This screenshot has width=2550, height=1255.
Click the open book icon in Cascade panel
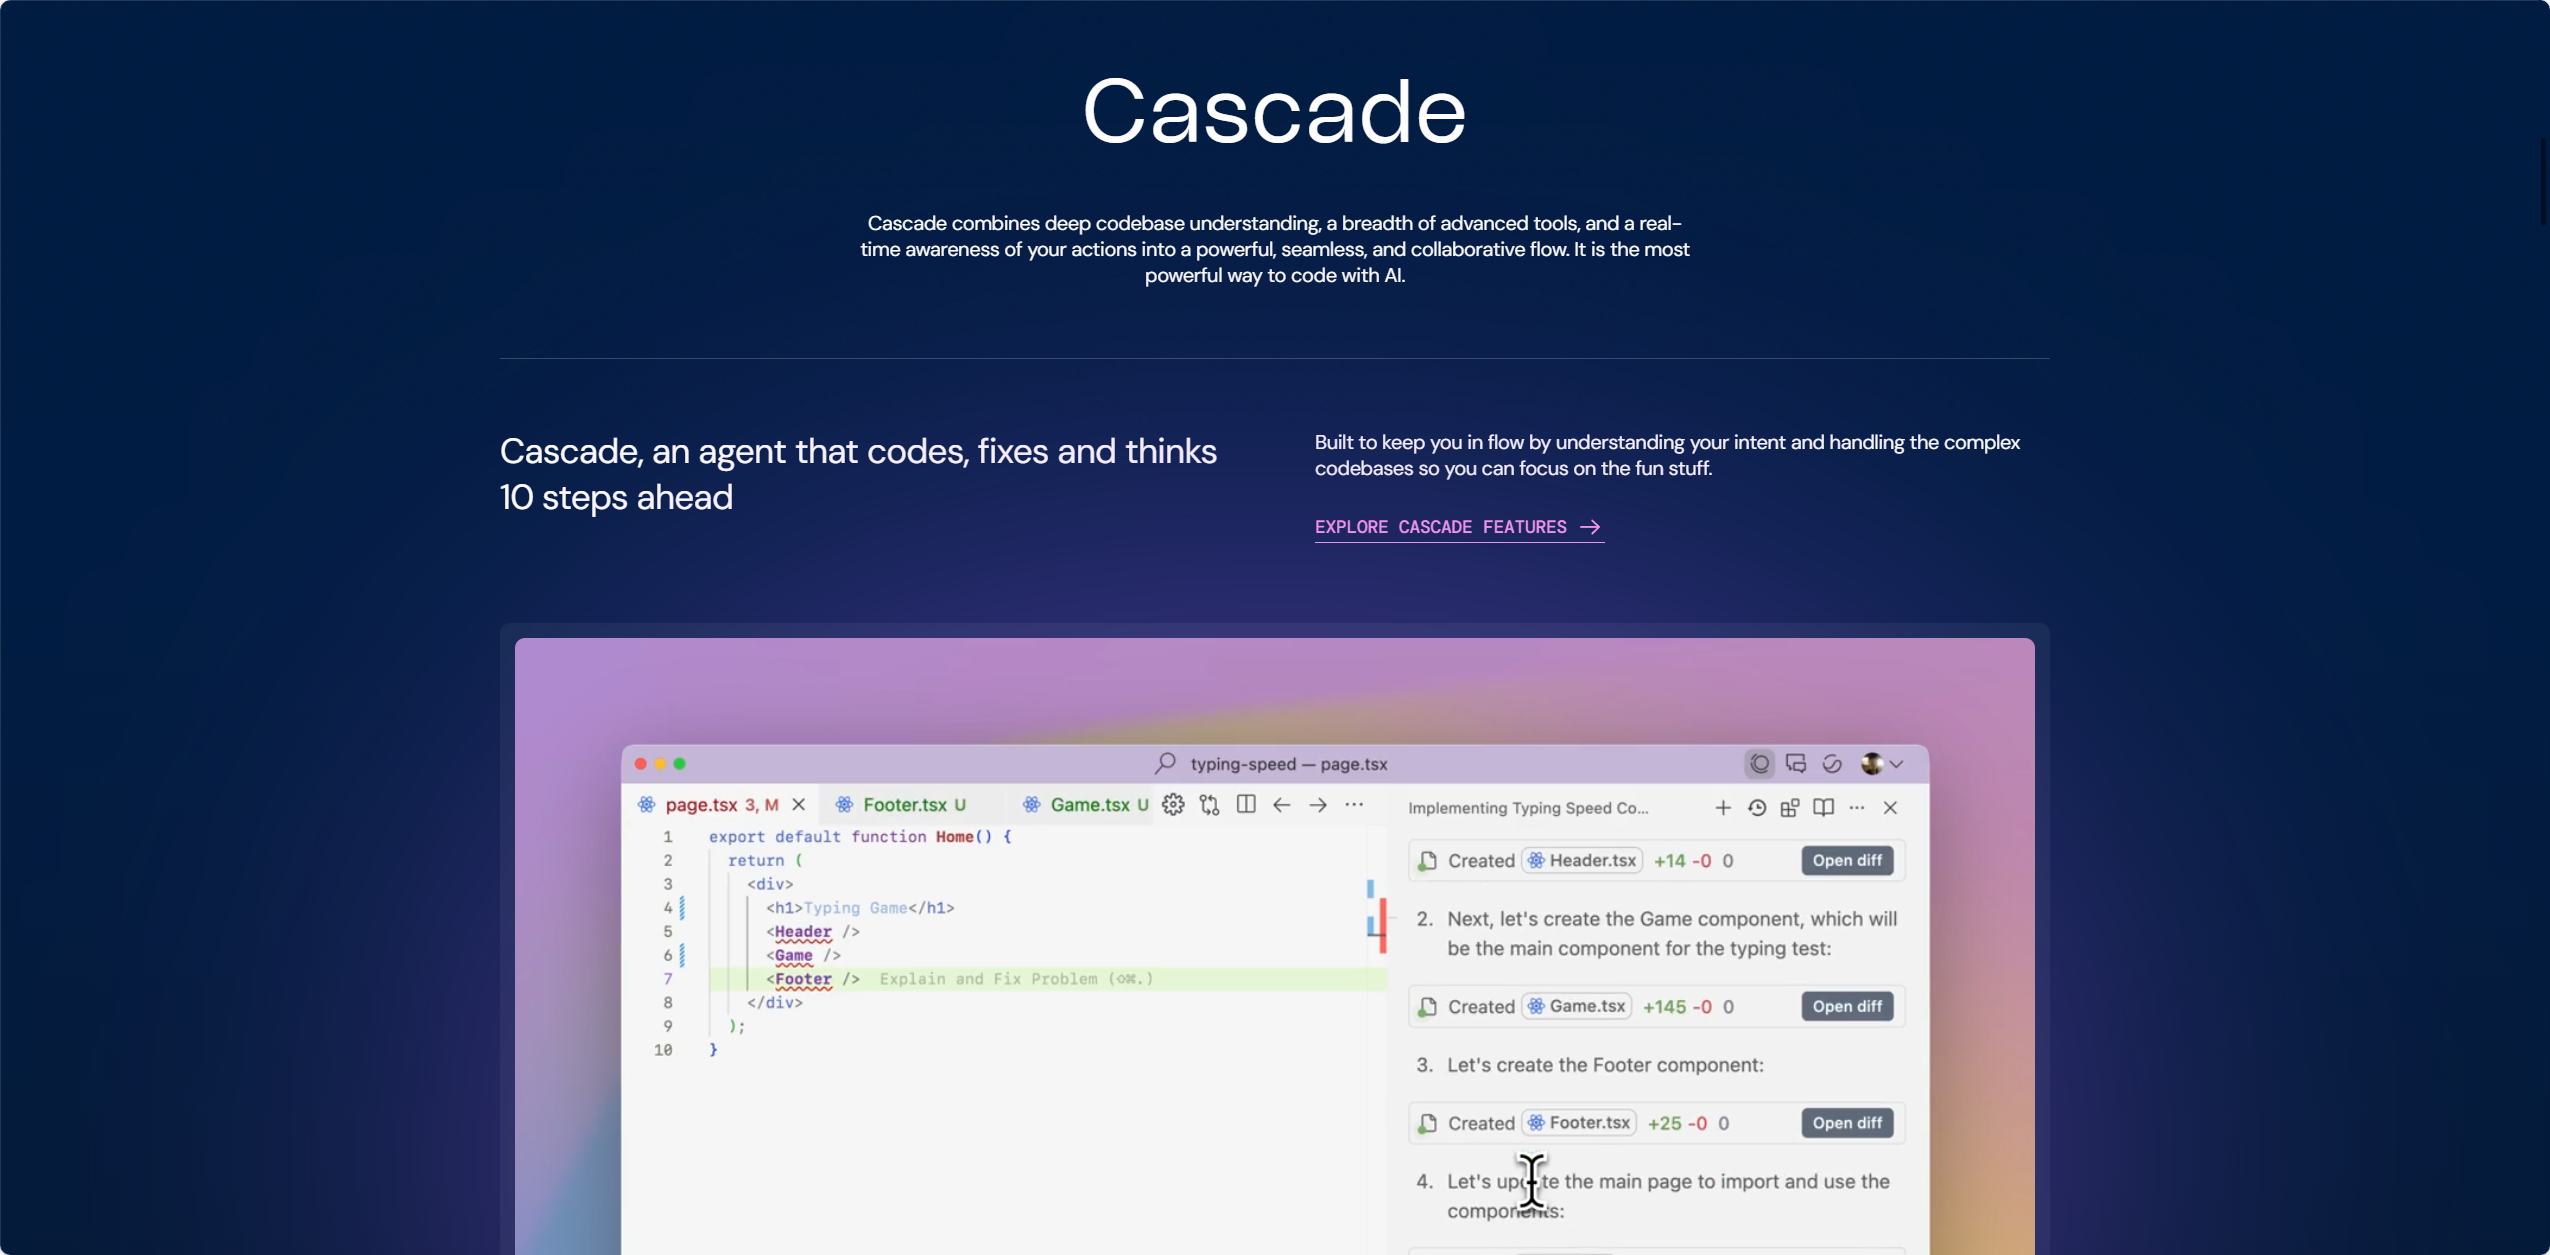coord(1824,808)
